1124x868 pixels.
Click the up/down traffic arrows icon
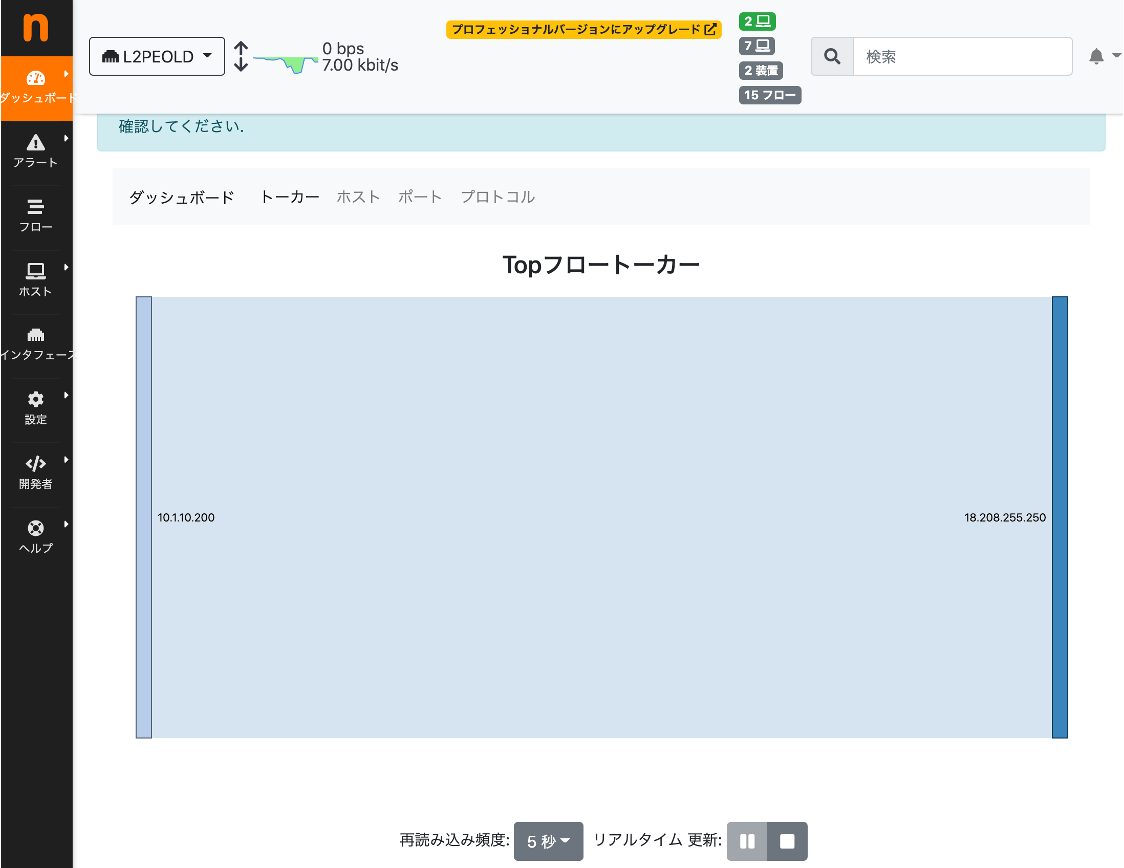(x=241, y=57)
